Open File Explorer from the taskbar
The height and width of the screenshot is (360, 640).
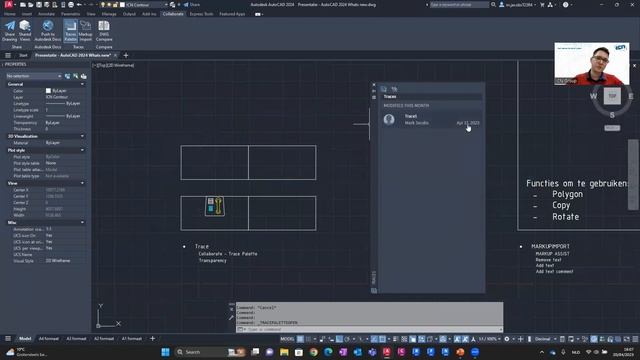pos(284,352)
